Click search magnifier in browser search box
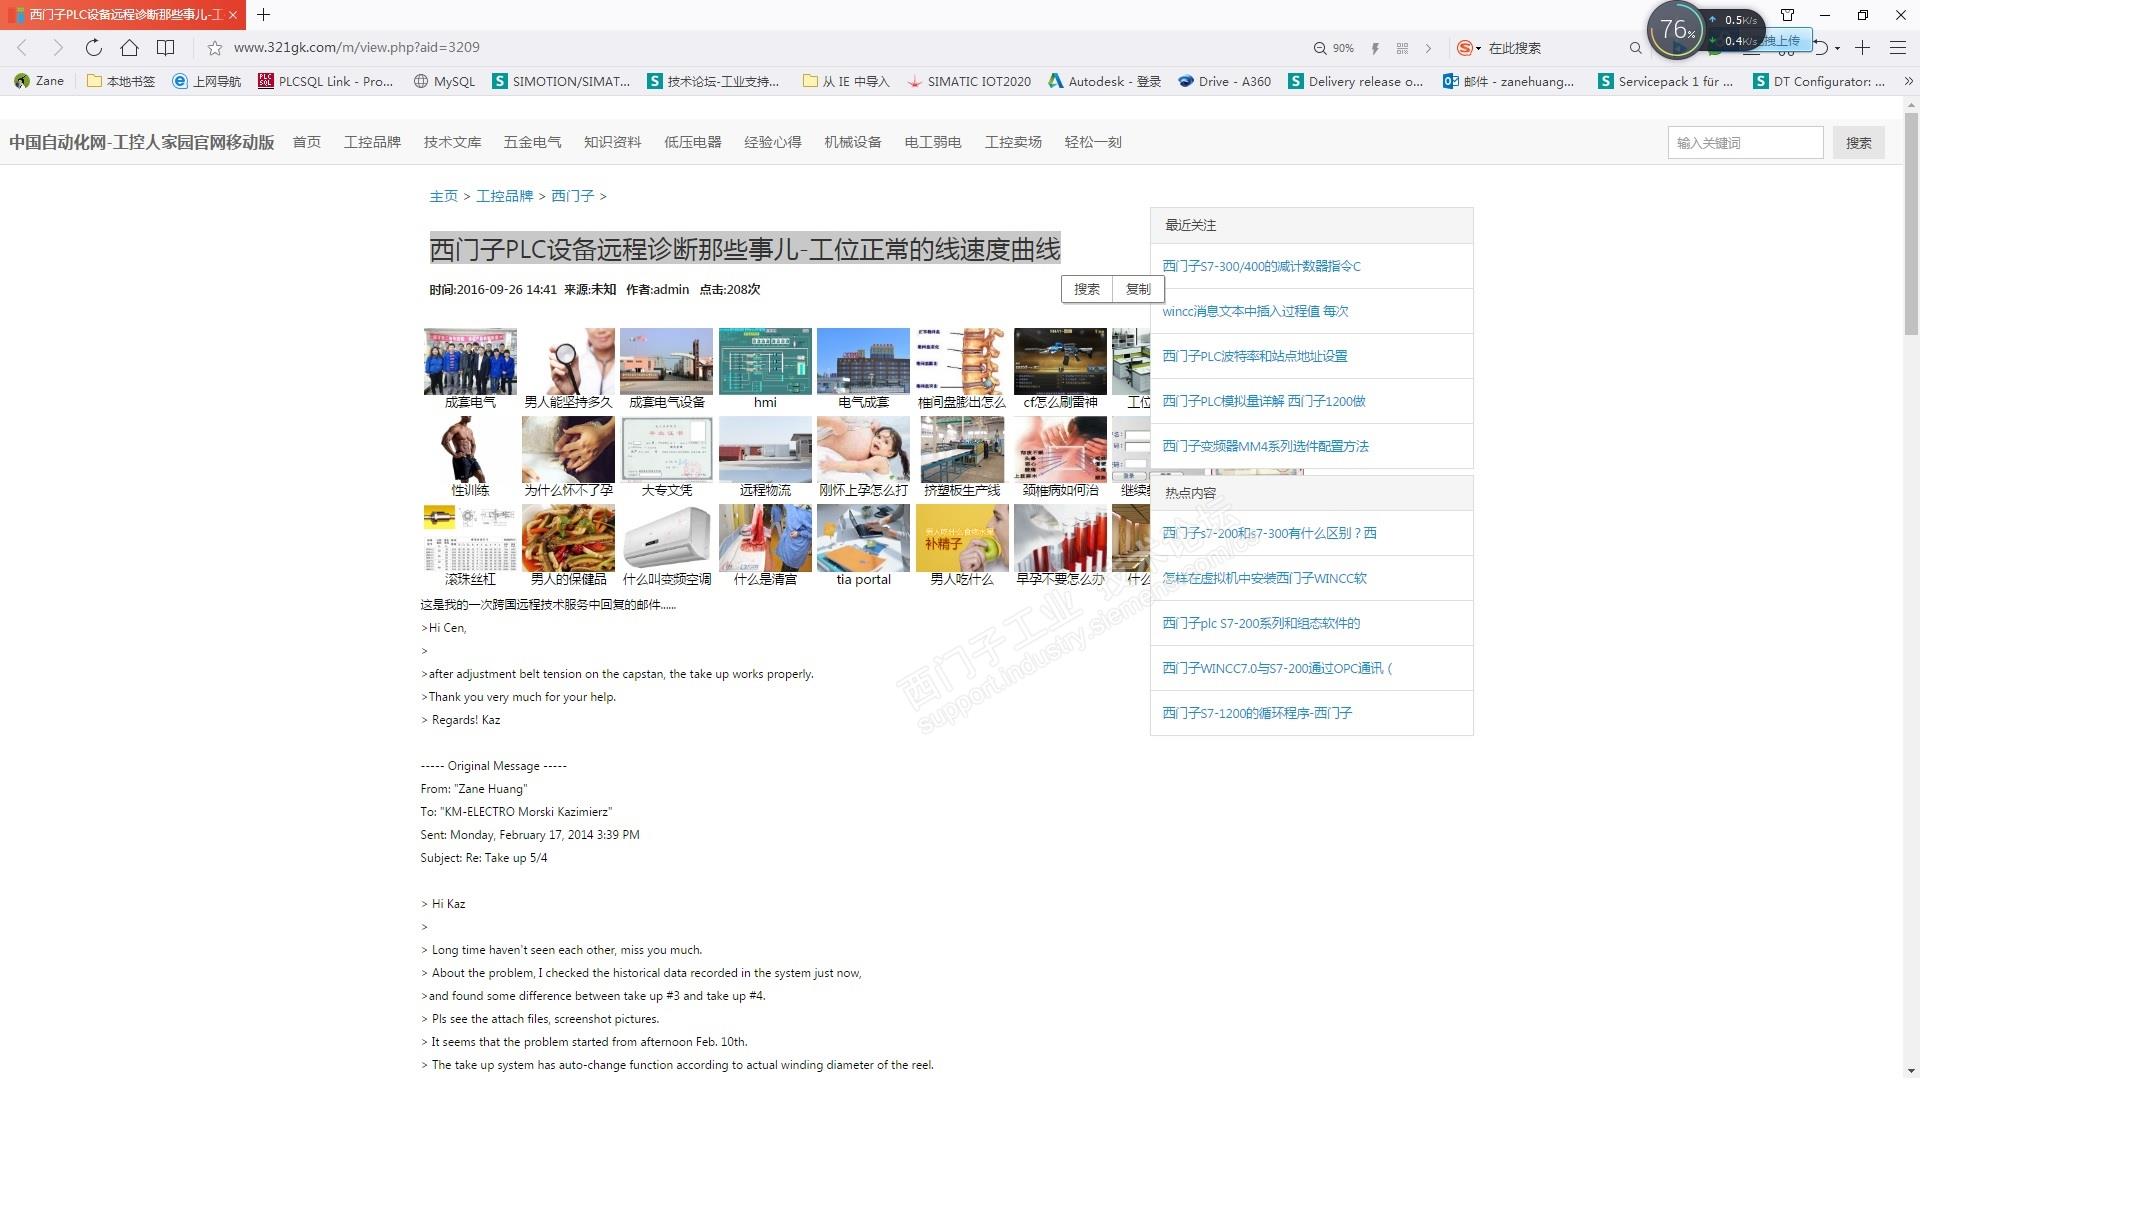This screenshot has height=1230, width=2156. click(1635, 48)
